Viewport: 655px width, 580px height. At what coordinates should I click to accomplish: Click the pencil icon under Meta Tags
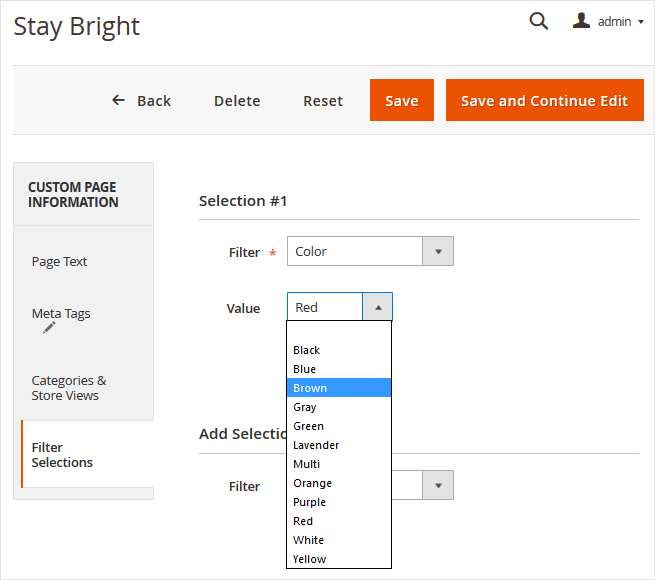[x=49, y=327]
